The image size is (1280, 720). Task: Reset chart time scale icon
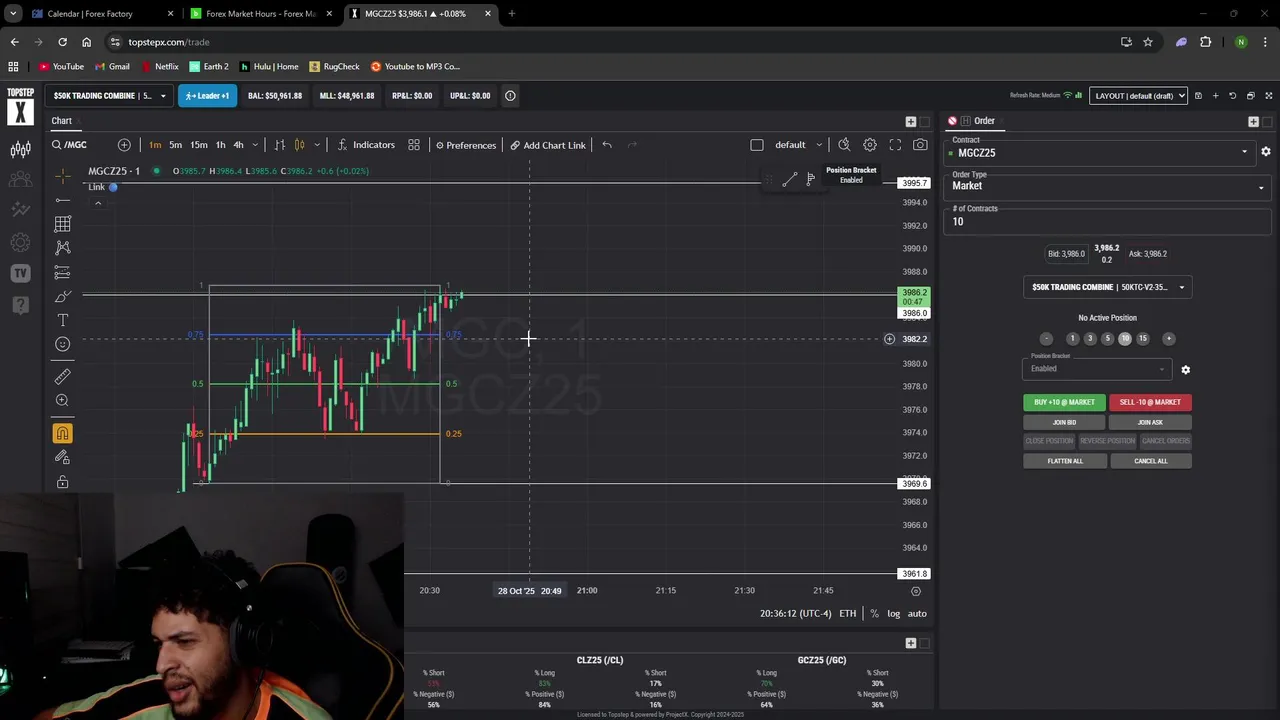[916, 591]
